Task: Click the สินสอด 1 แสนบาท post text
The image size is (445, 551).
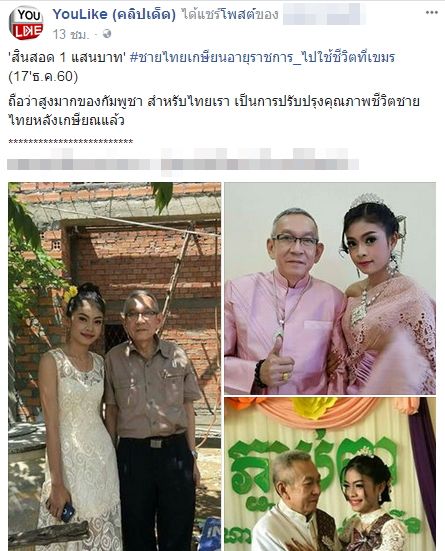Action: (x=66, y=58)
